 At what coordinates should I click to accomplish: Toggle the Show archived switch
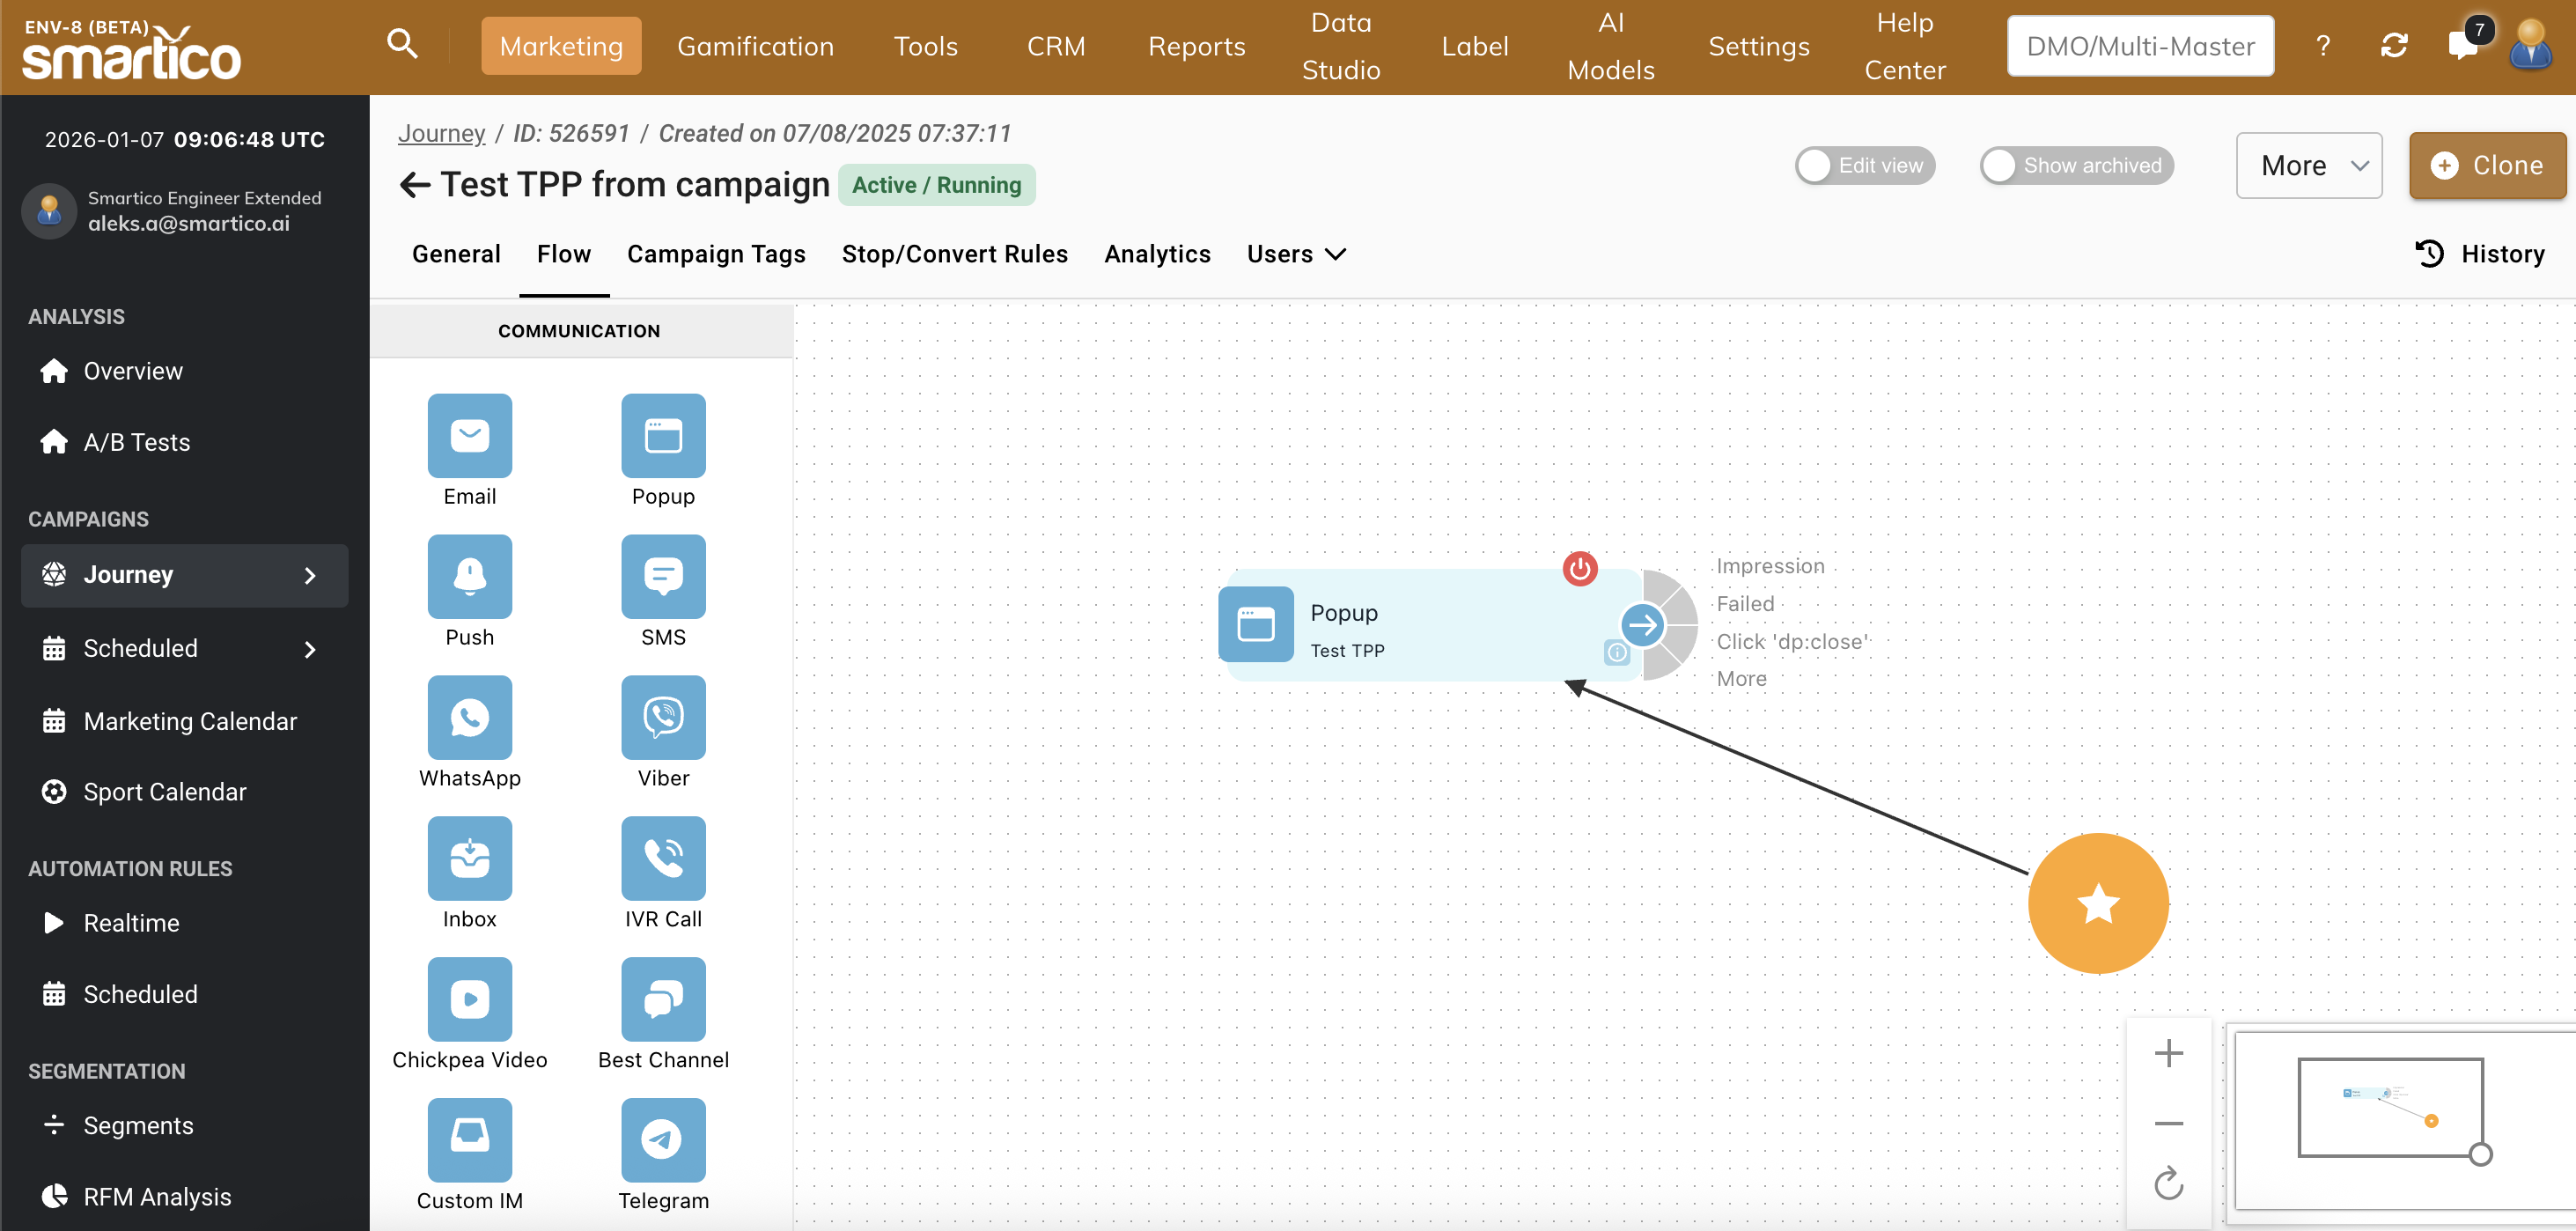pyautogui.click(x=2076, y=166)
